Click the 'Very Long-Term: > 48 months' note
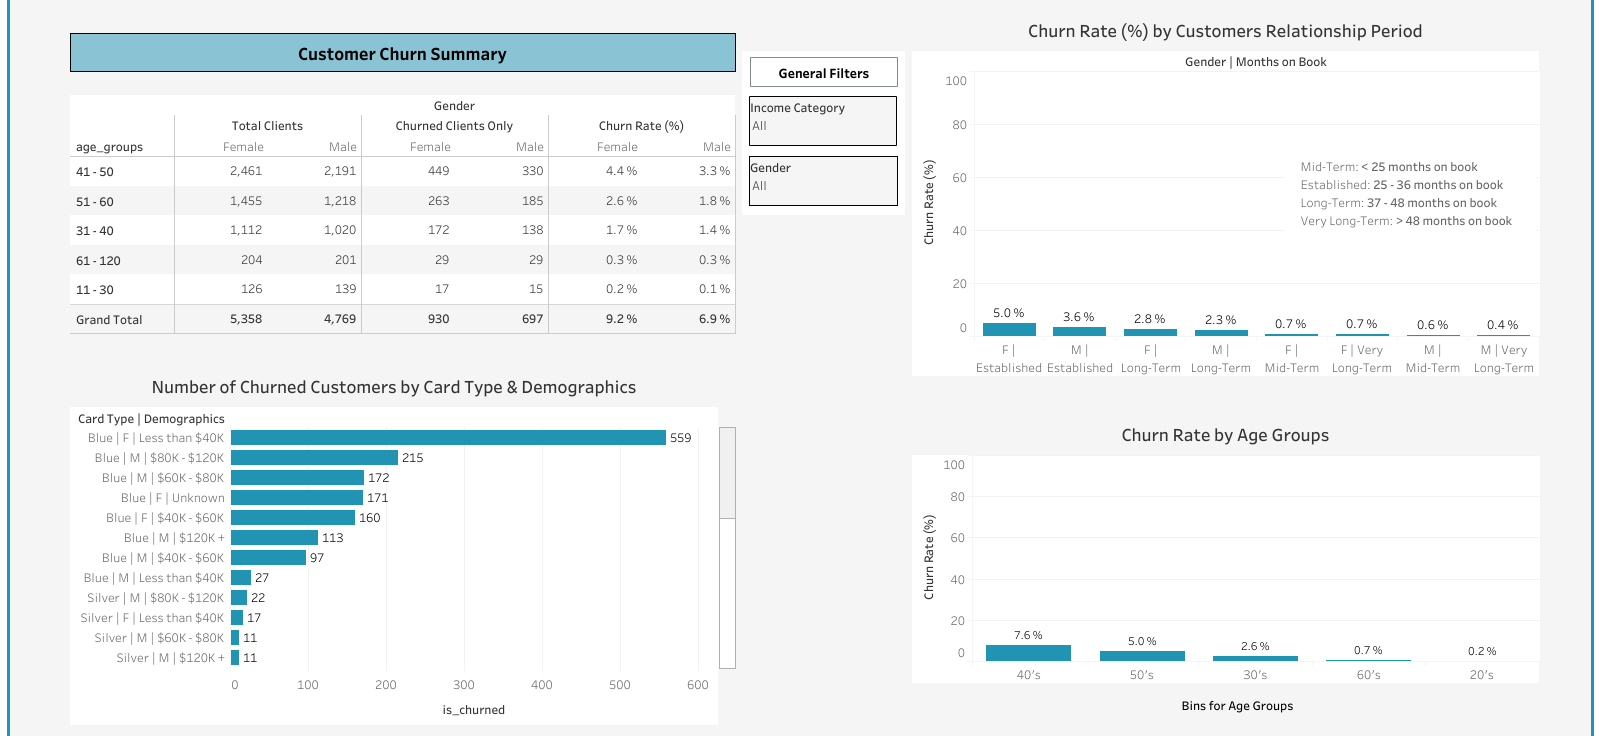The height and width of the screenshot is (736, 1599). [1406, 221]
